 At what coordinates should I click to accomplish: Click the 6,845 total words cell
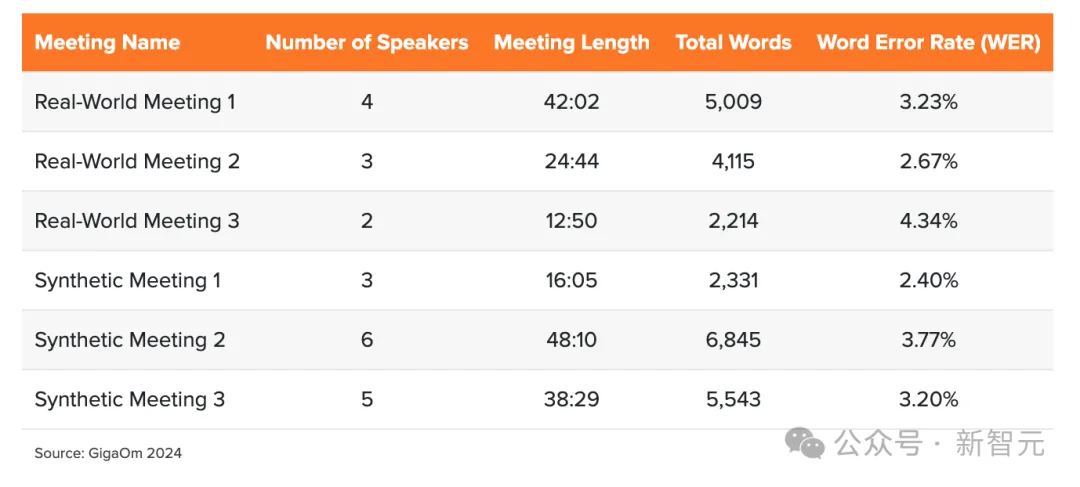(734, 340)
